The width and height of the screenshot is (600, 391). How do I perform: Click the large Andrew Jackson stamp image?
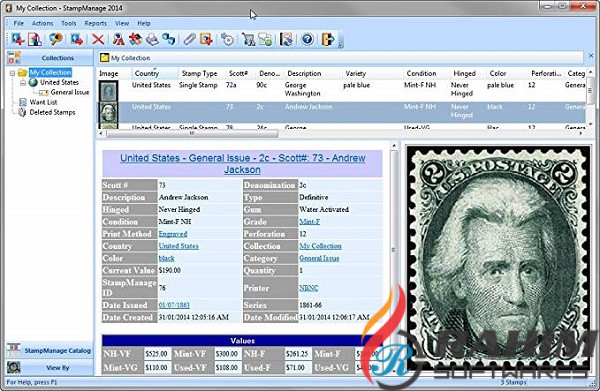point(499,257)
